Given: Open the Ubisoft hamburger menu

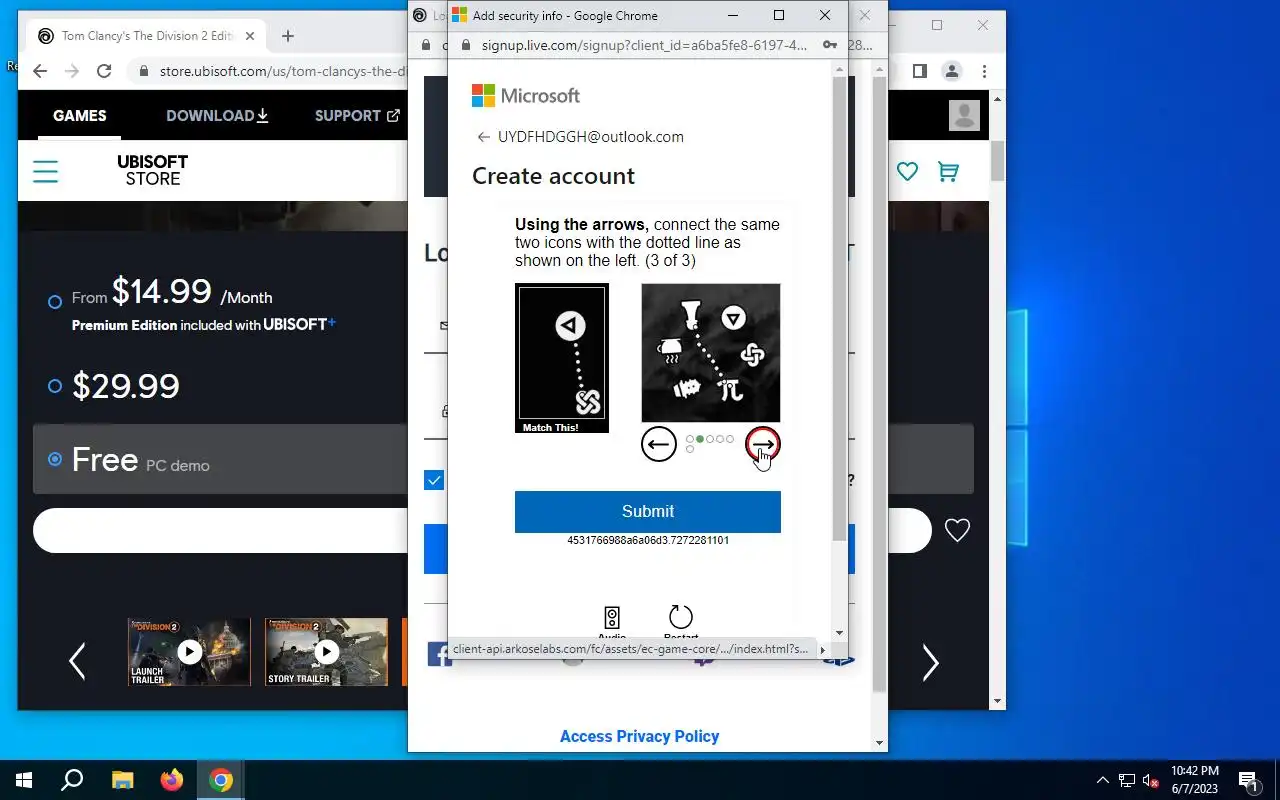Looking at the screenshot, I should [46, 171].
